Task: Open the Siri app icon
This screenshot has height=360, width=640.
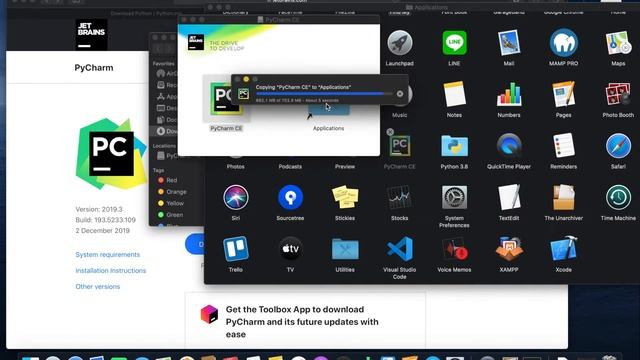Action: pos(236,198)
